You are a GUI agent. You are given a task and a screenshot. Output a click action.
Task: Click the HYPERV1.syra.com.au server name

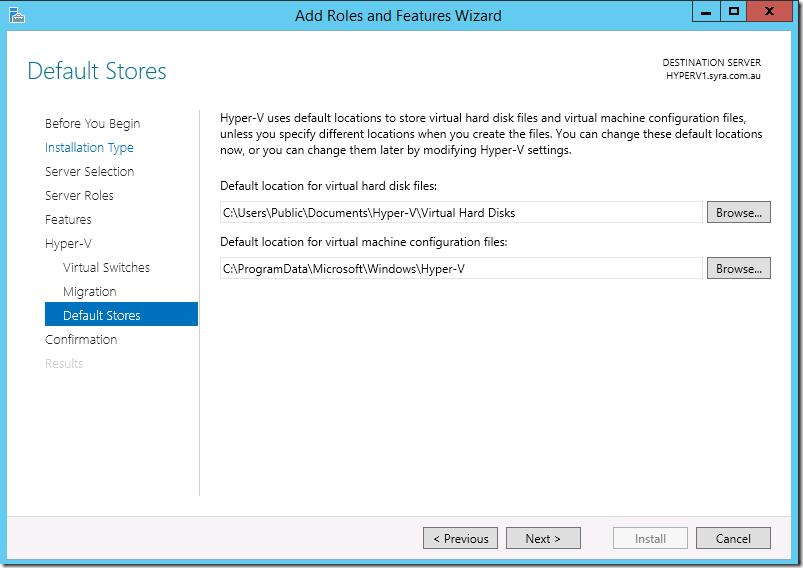pyautogui.click(x=713, y=76)
